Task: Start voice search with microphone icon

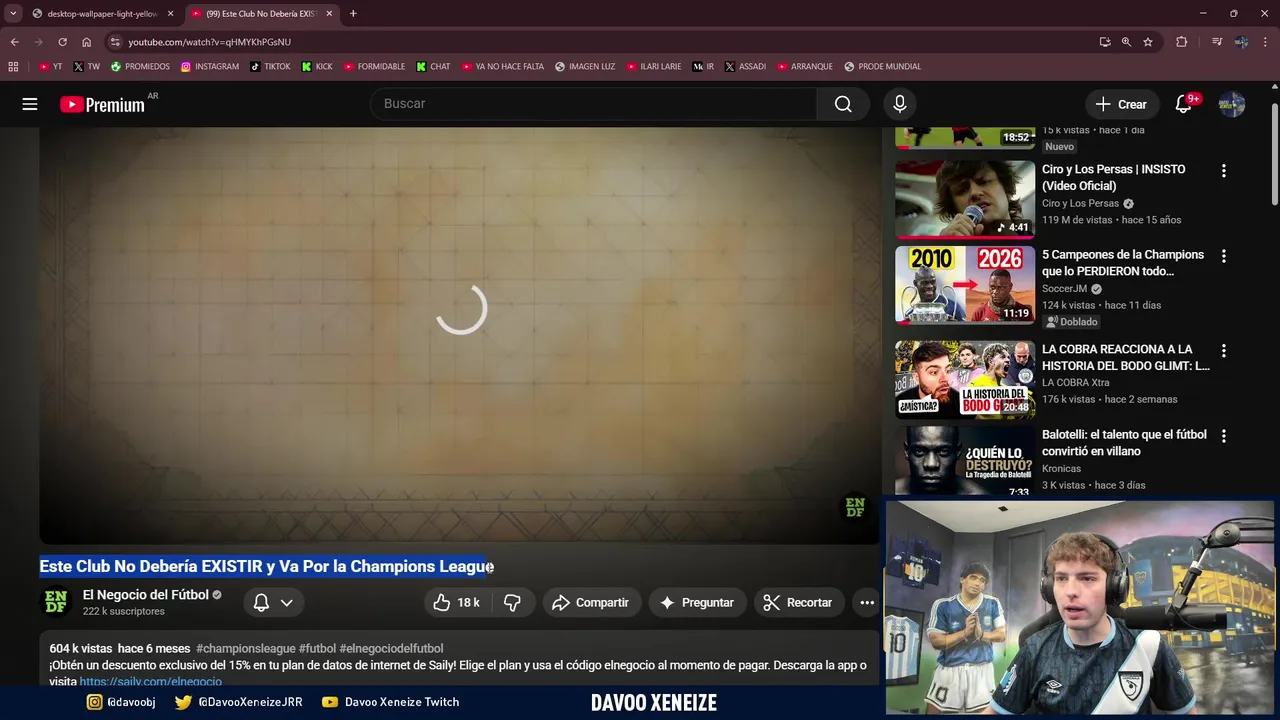Action: (899, 104)
